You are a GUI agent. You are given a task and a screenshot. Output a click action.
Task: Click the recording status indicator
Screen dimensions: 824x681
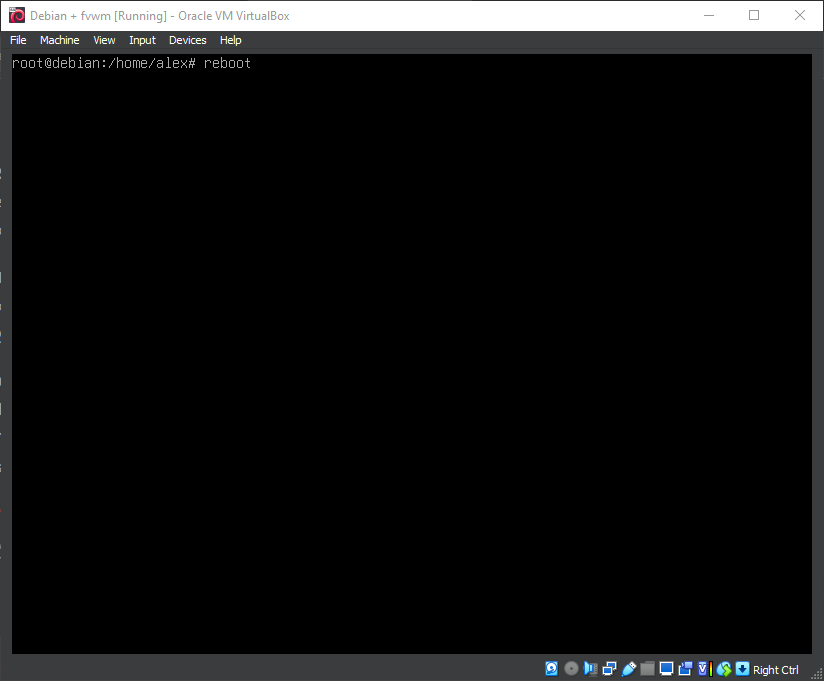tap(685, 668)
